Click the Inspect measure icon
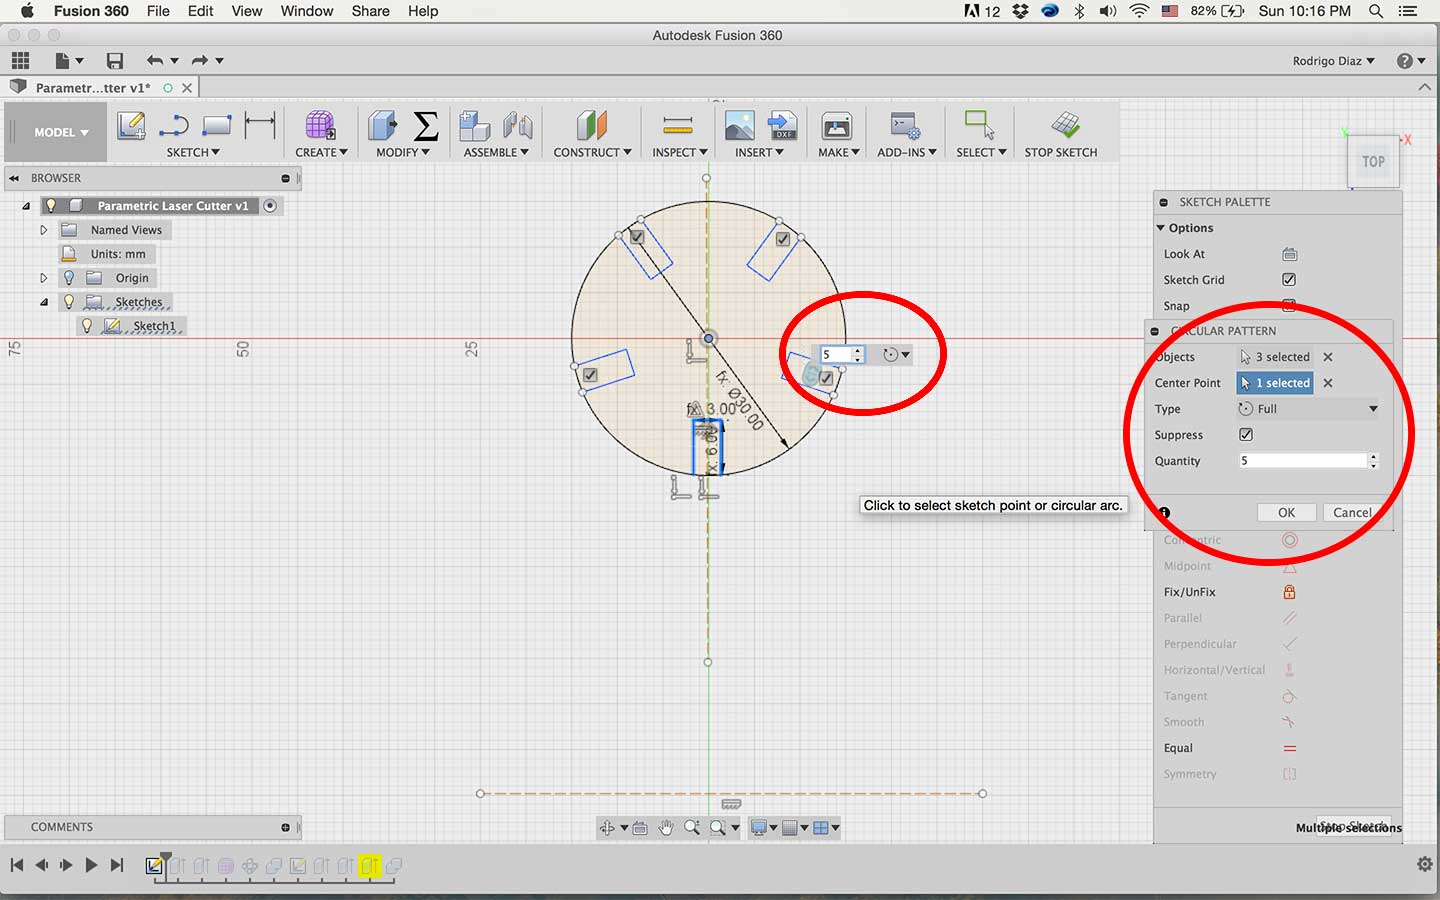 click(678, 126)
